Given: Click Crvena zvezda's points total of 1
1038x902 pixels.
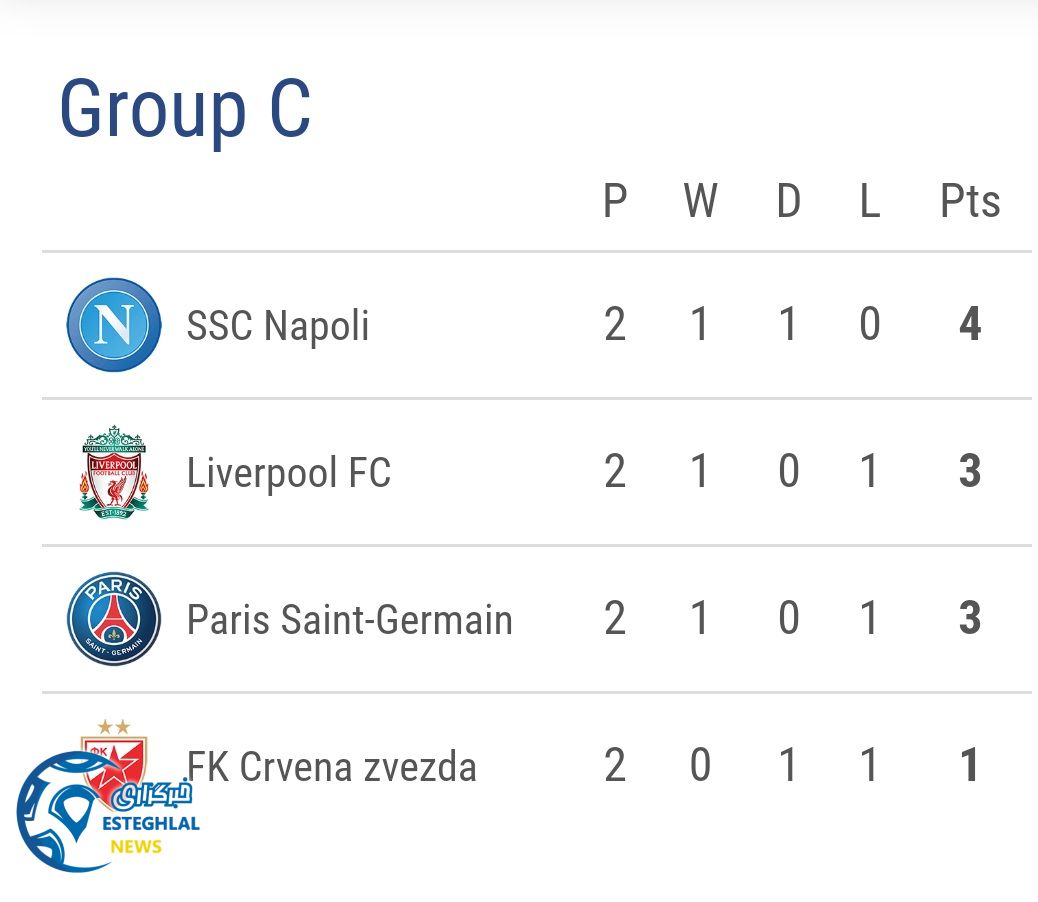Looking at the screenshot, I should coord(970,766).
